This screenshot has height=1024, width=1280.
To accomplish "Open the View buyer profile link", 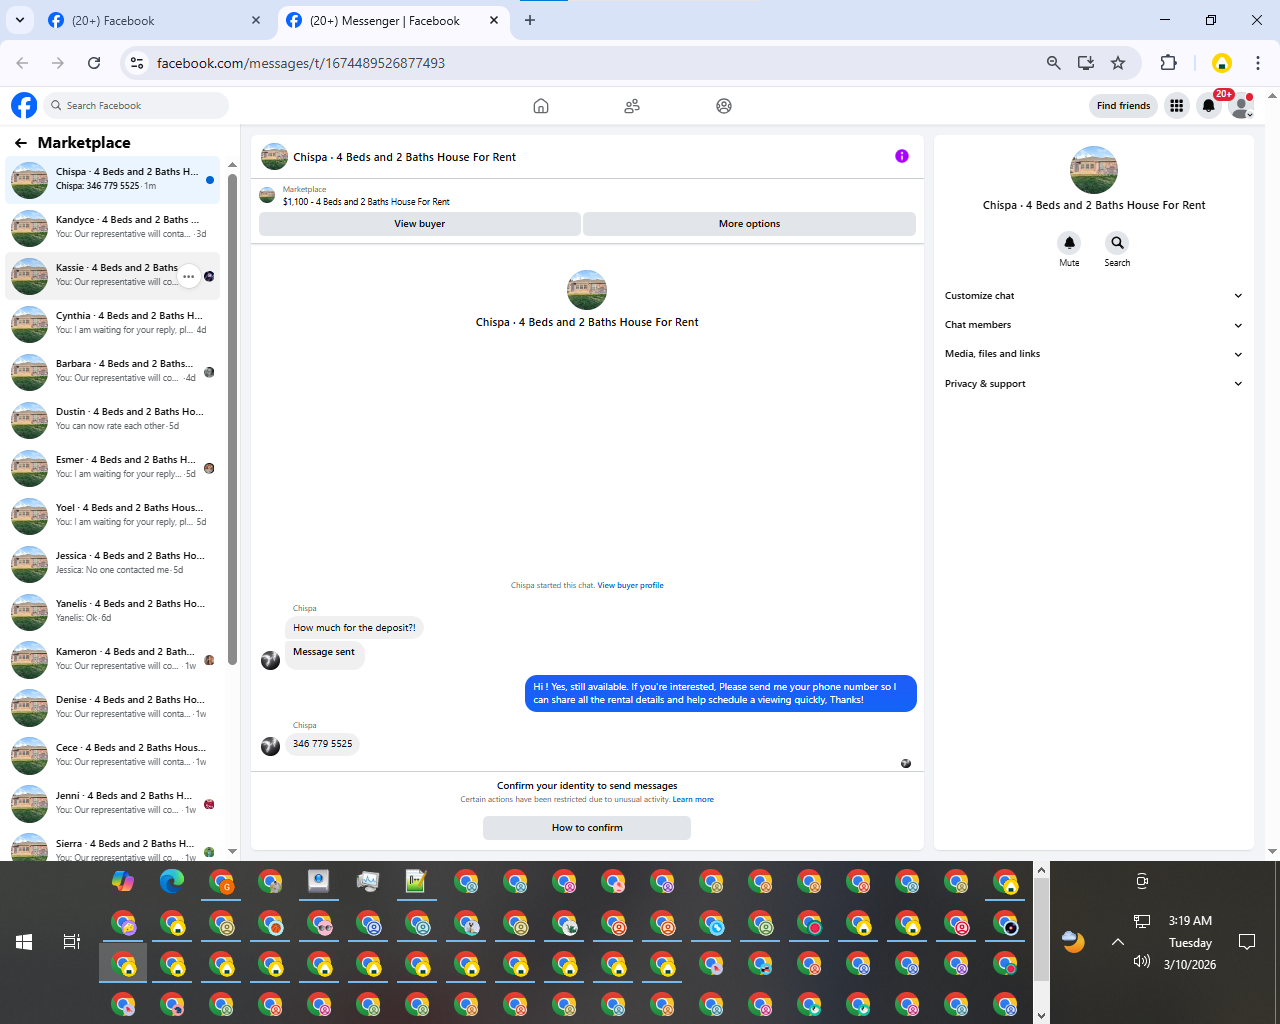I will [630, 586].
